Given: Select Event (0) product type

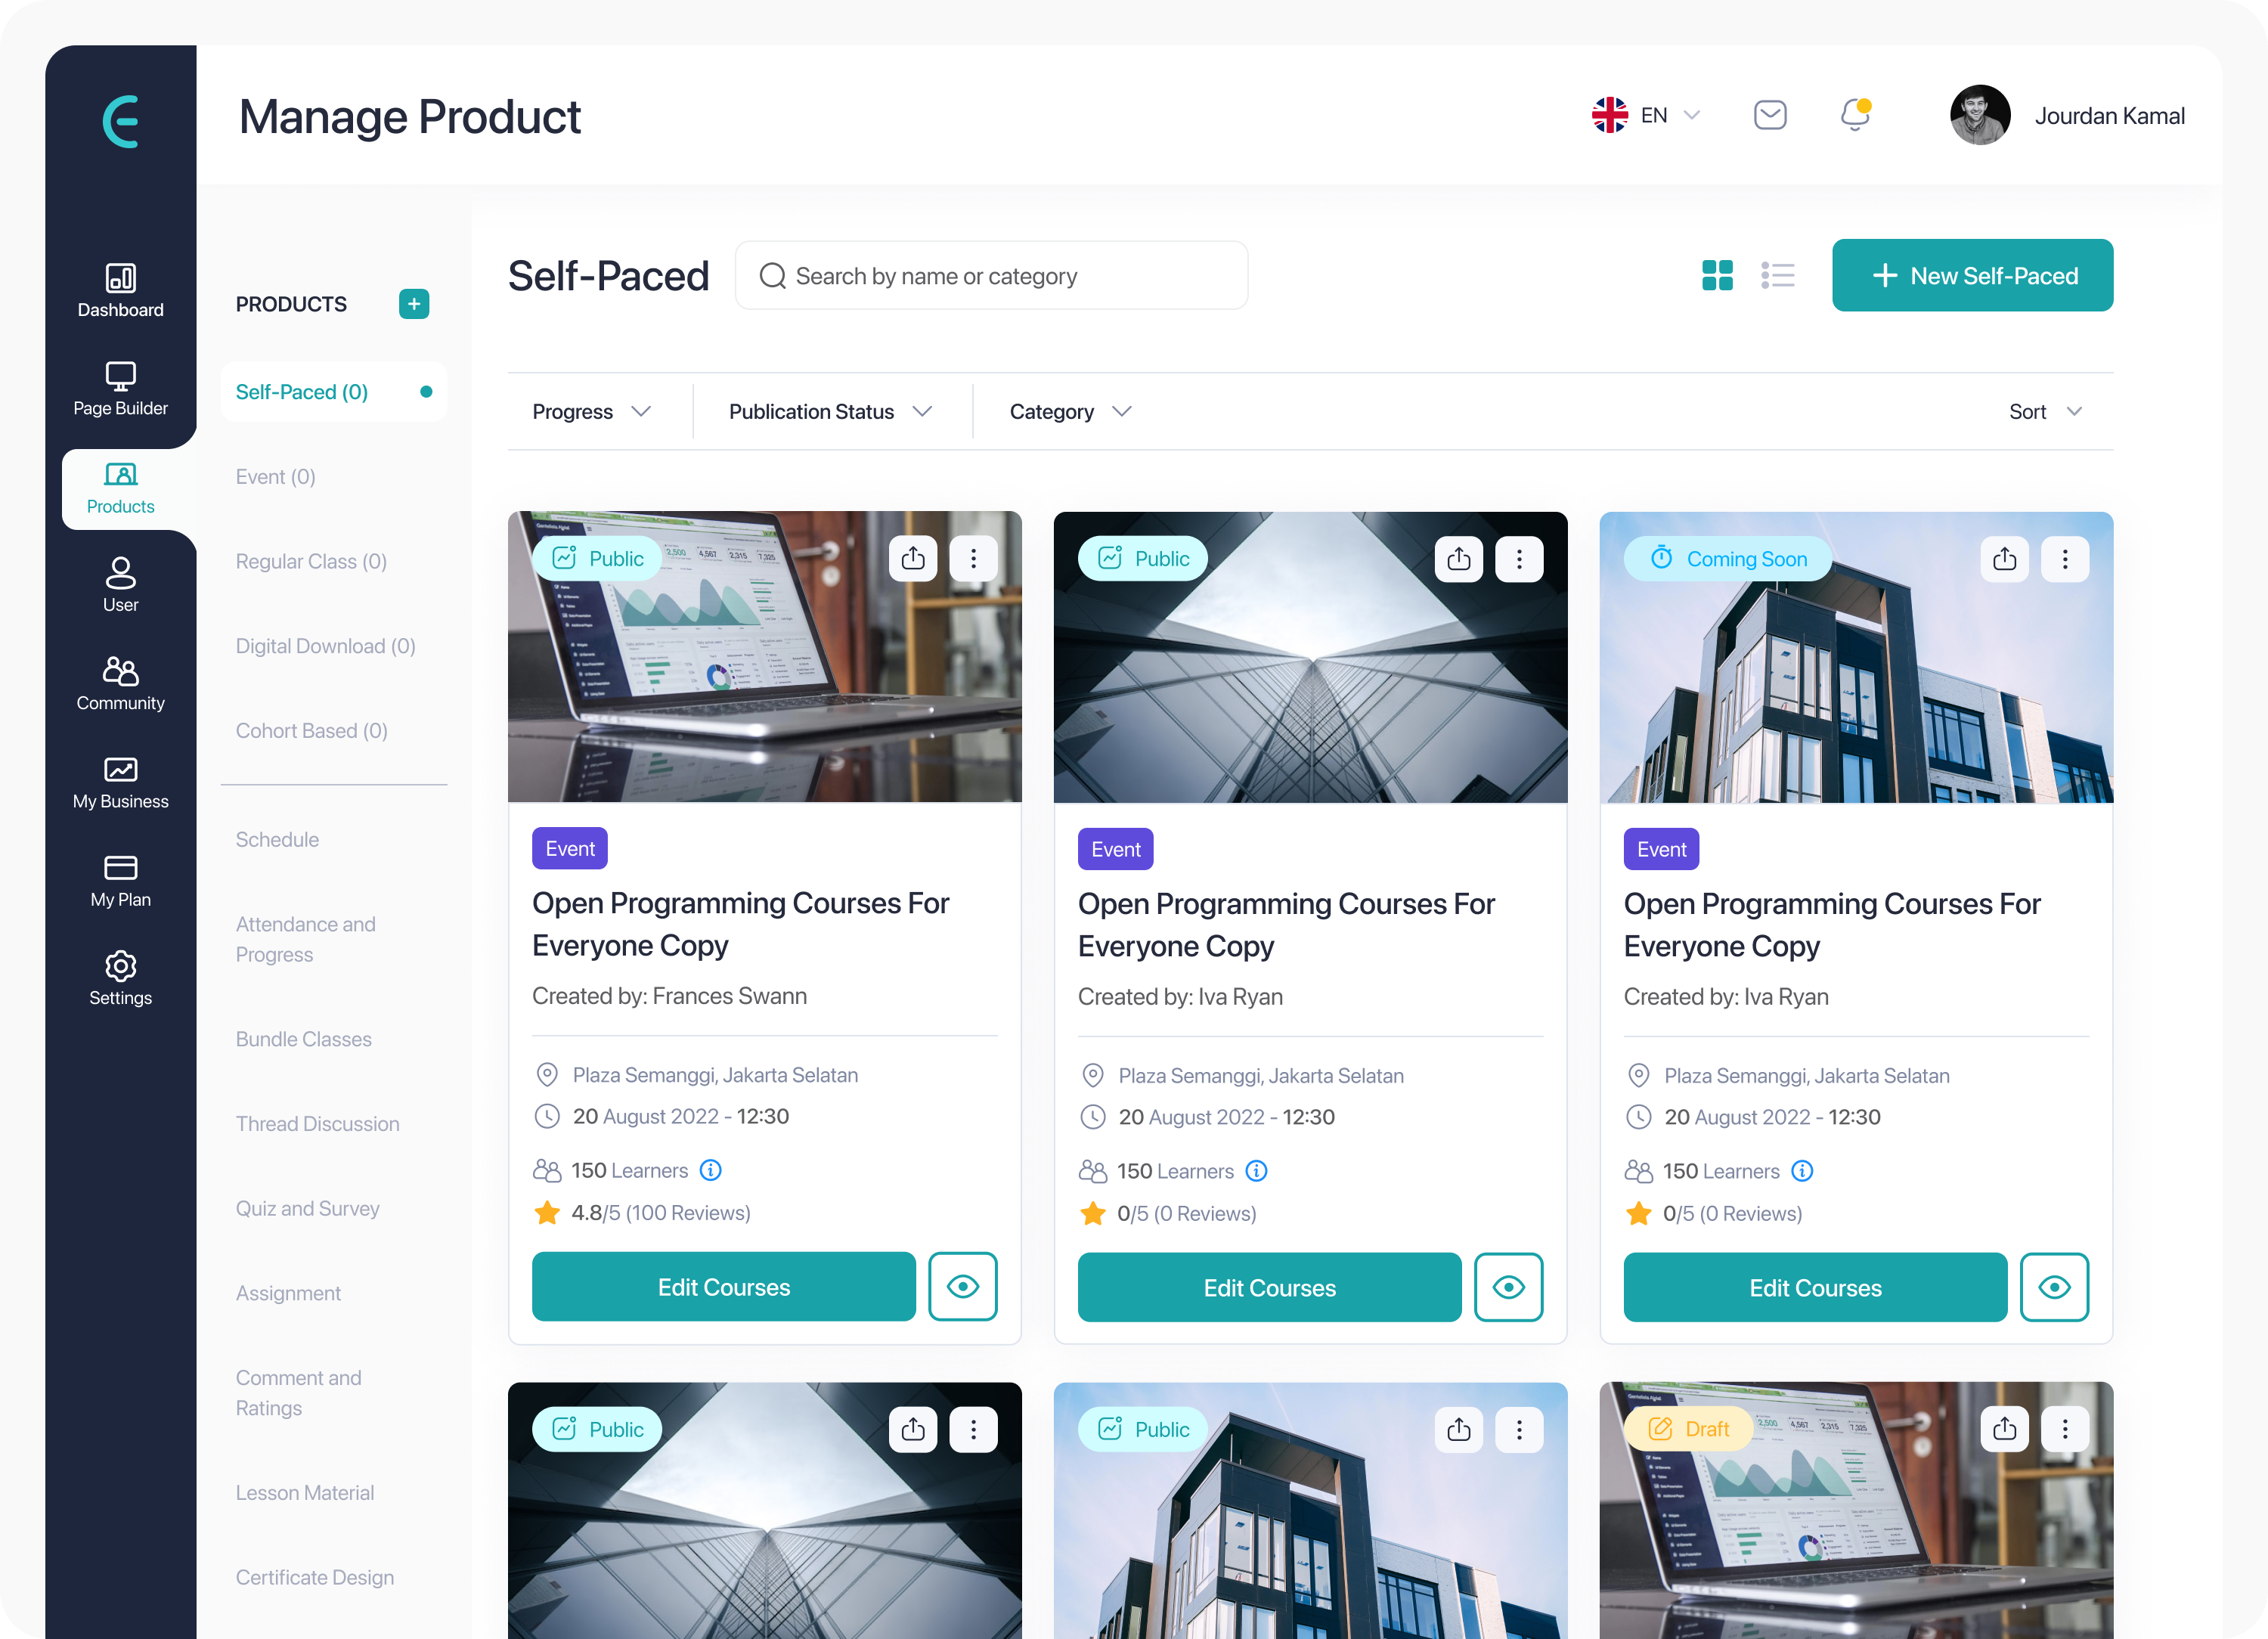Looking at the screenshot, I should point(276,477).
